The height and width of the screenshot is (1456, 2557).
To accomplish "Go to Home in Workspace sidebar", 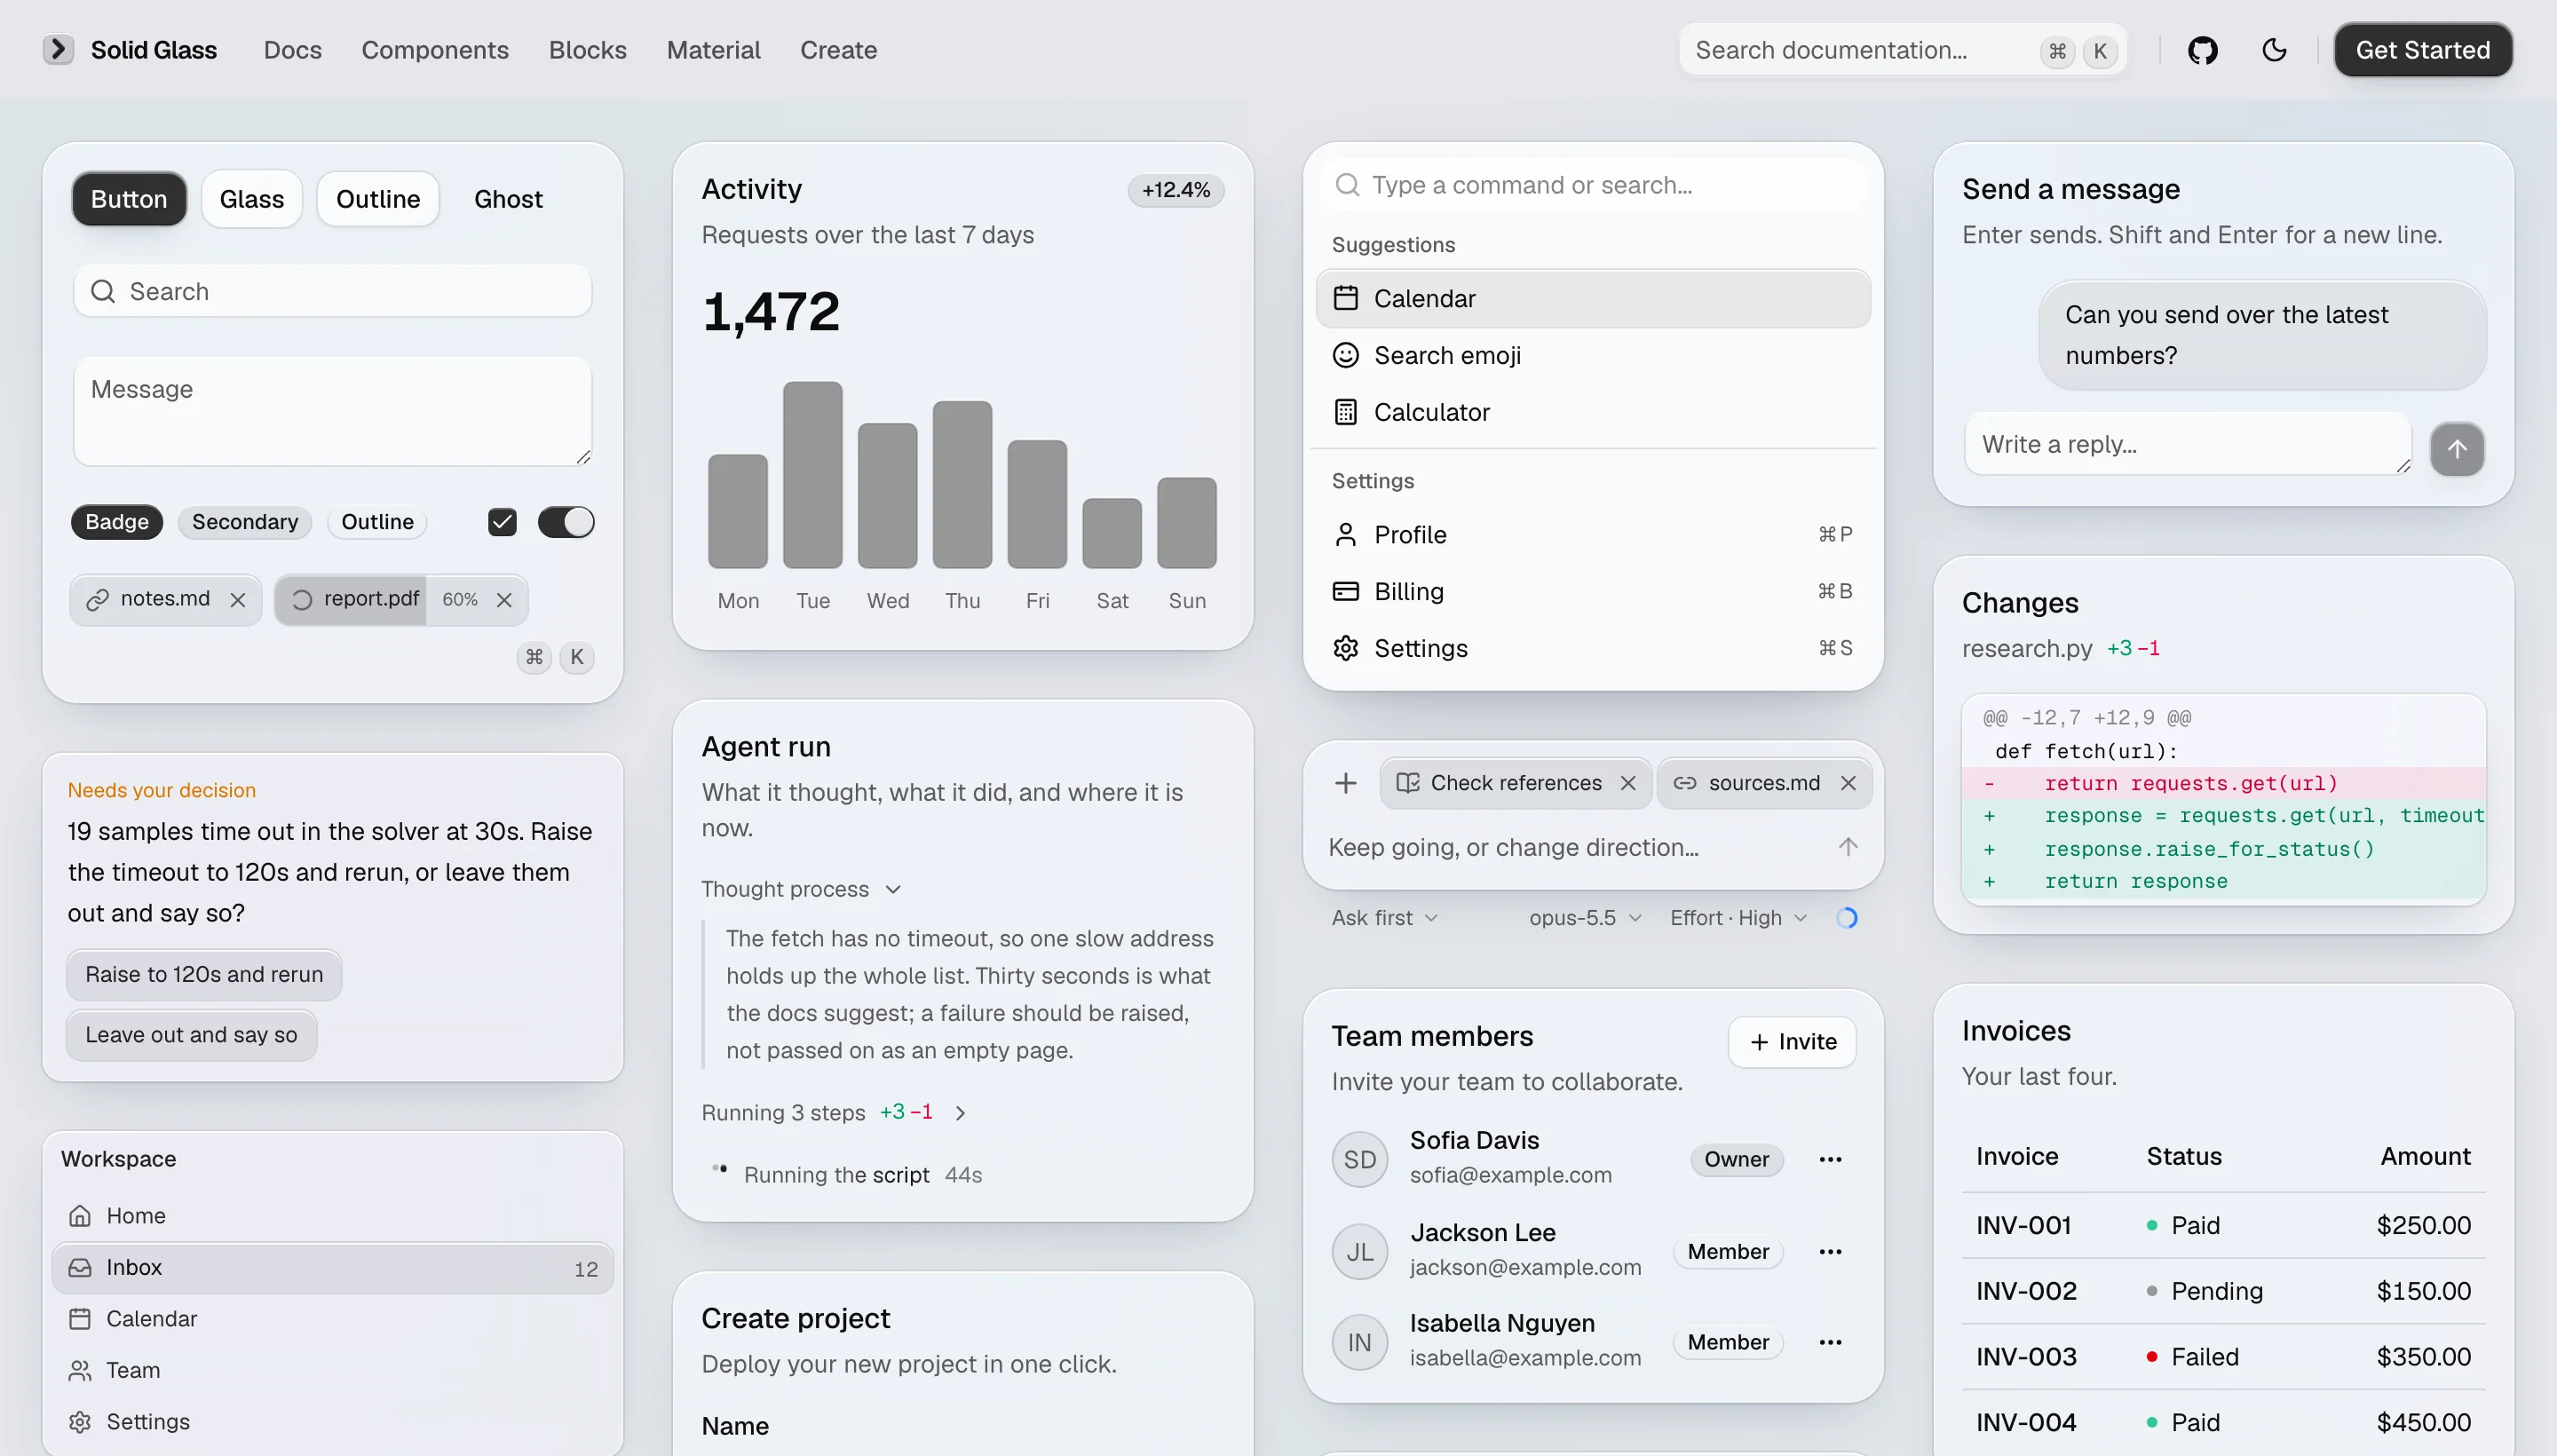I will tap(332, 1216).
